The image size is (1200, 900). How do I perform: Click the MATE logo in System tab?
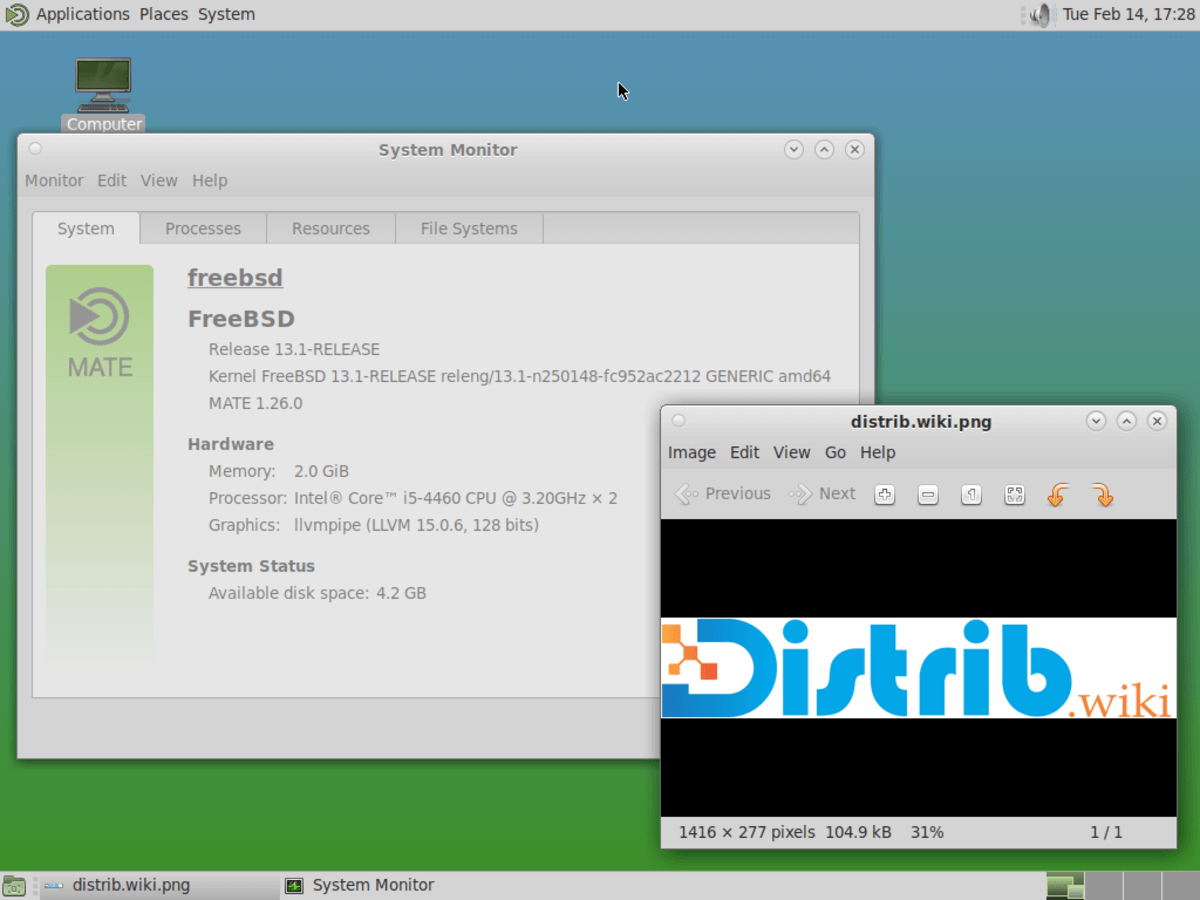(x=100, y=332)
